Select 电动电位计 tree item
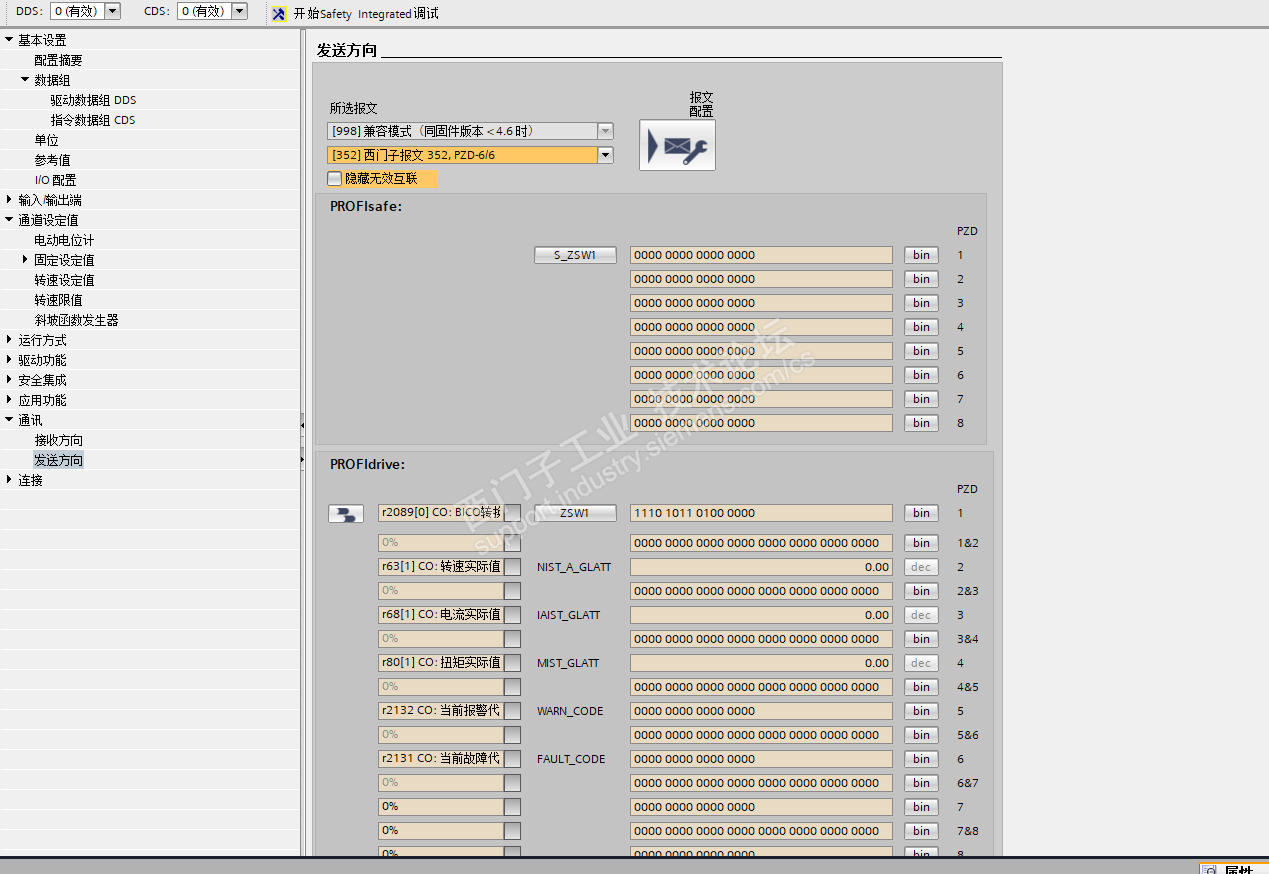 (64, 240)
